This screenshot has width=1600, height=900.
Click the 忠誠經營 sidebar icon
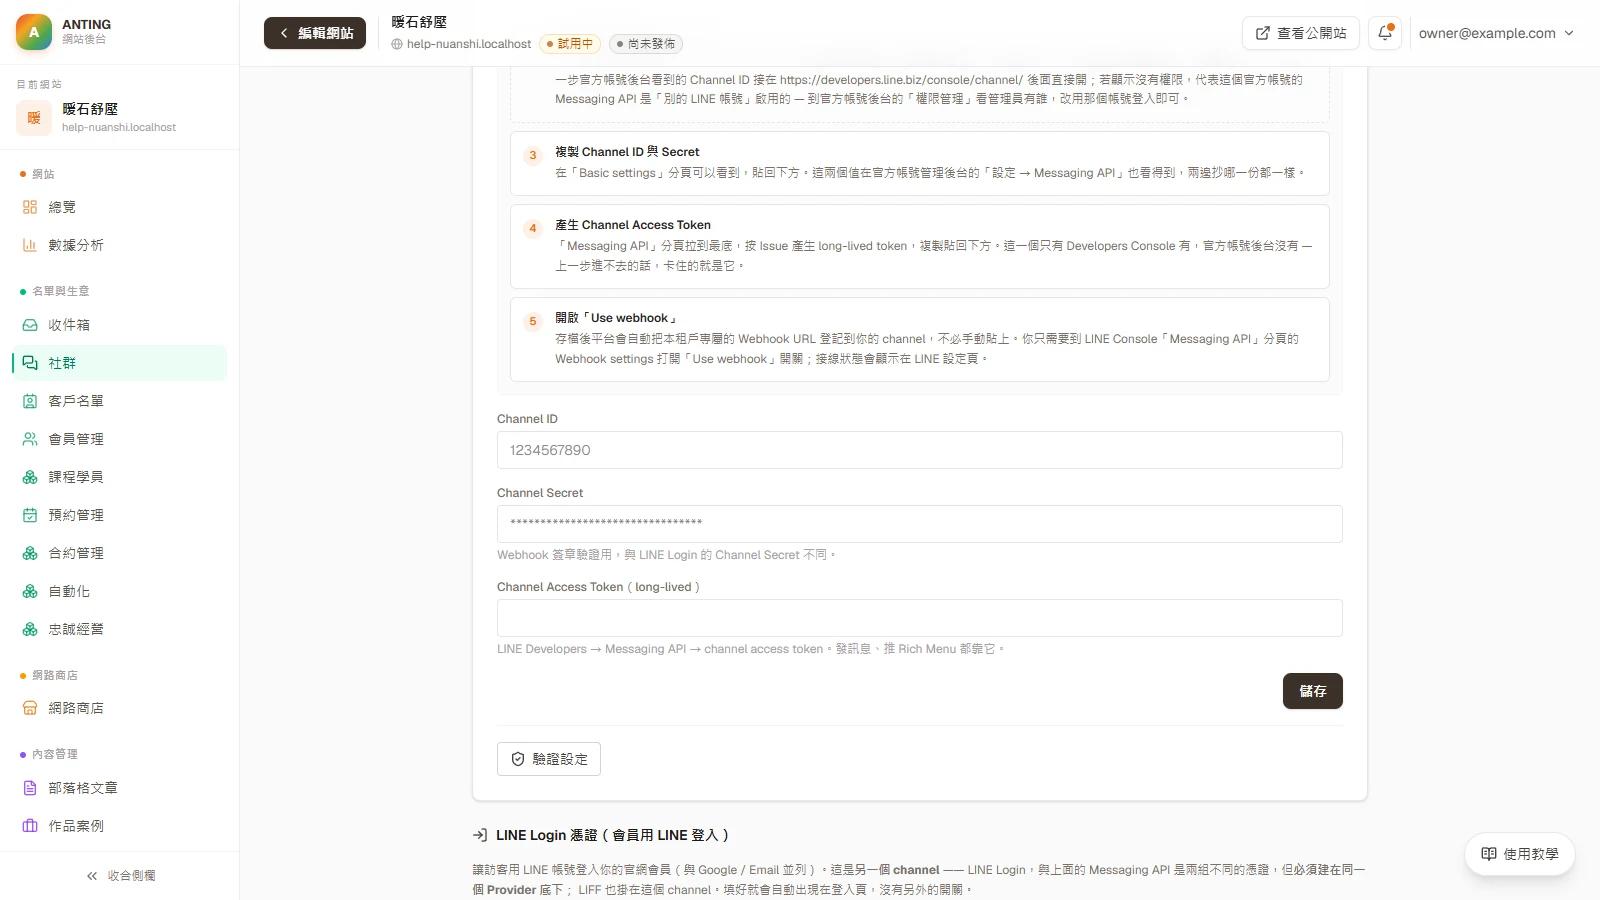pos(30,629)
